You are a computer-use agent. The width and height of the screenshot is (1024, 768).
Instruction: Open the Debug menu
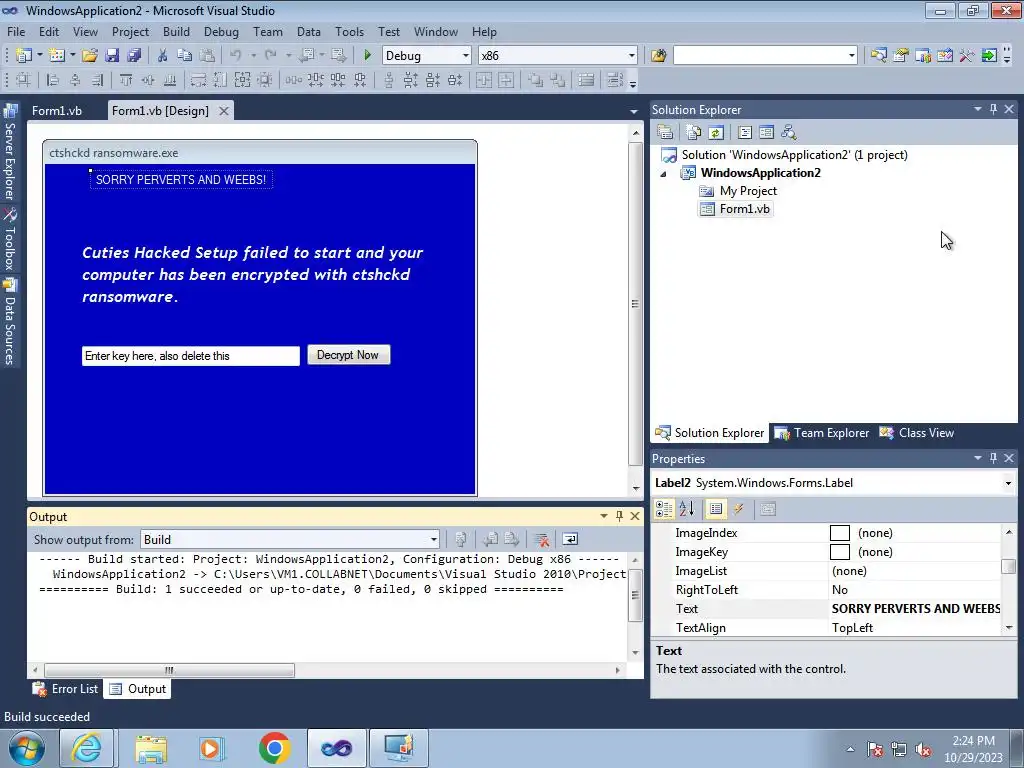(x=221, y=31)
